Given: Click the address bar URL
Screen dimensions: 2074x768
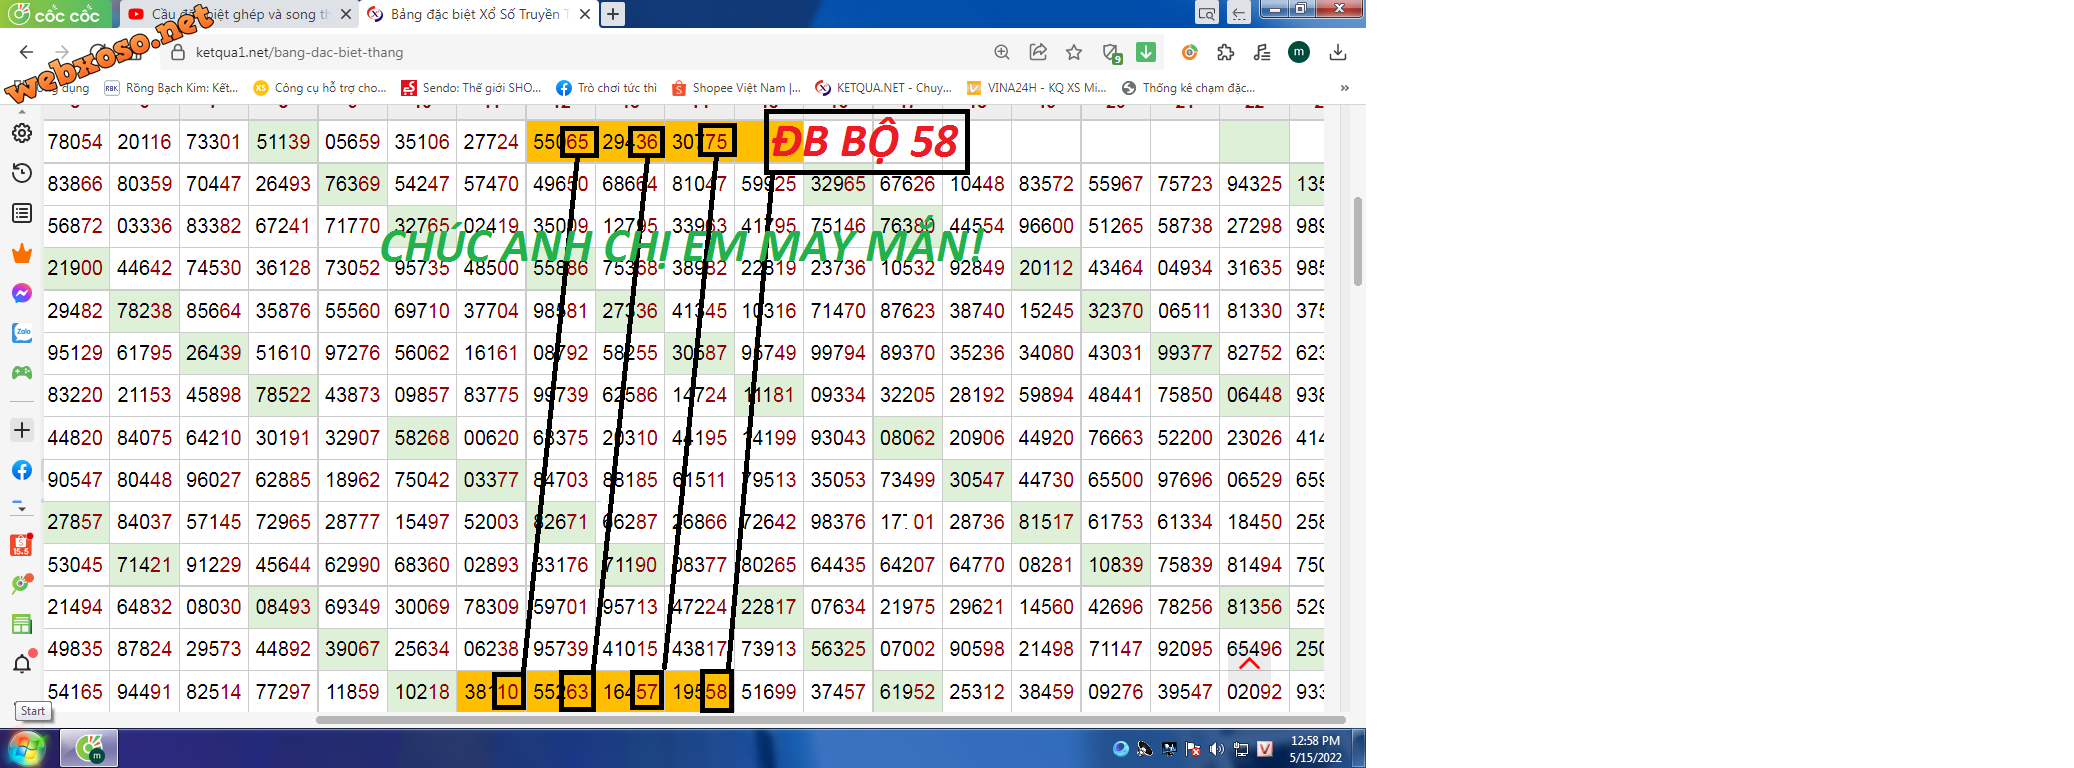Looking at the screenshot, I should coord(300,52).
